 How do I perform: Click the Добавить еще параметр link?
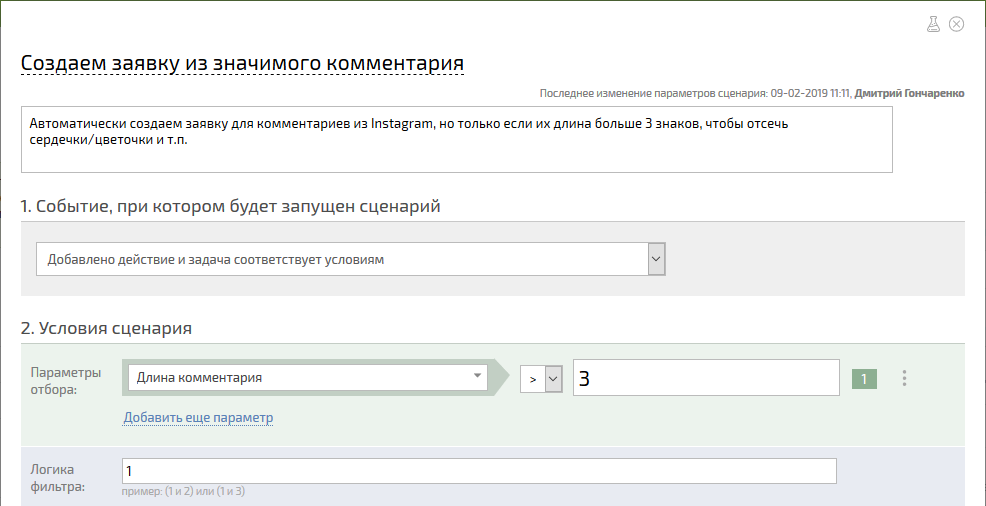(x=198, y=417)
